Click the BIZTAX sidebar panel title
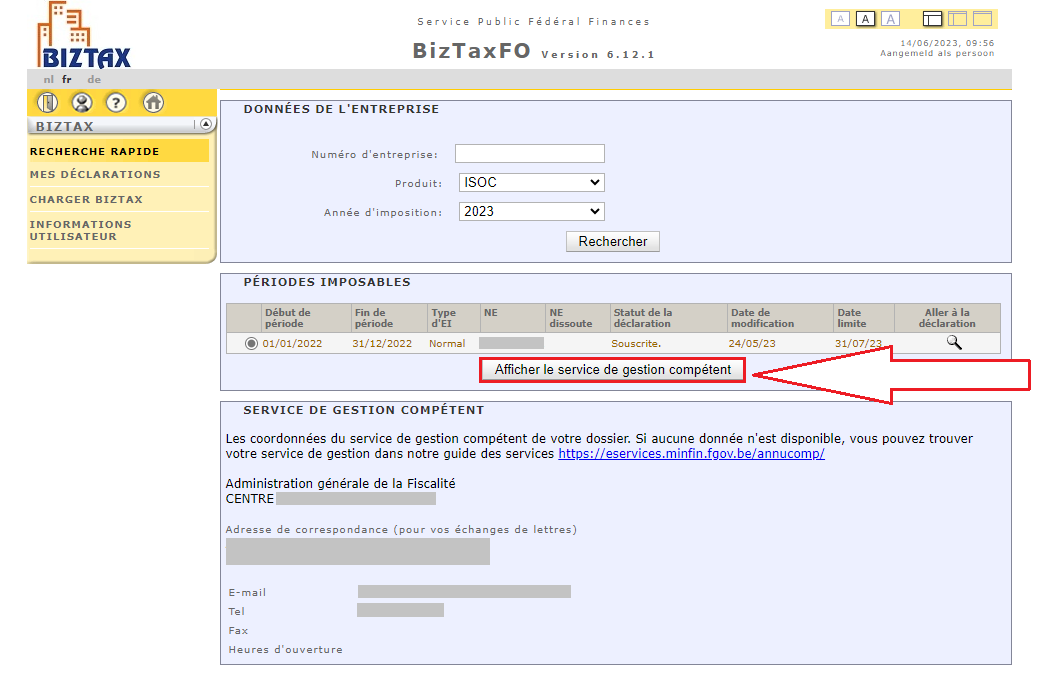 coord(65,126)
